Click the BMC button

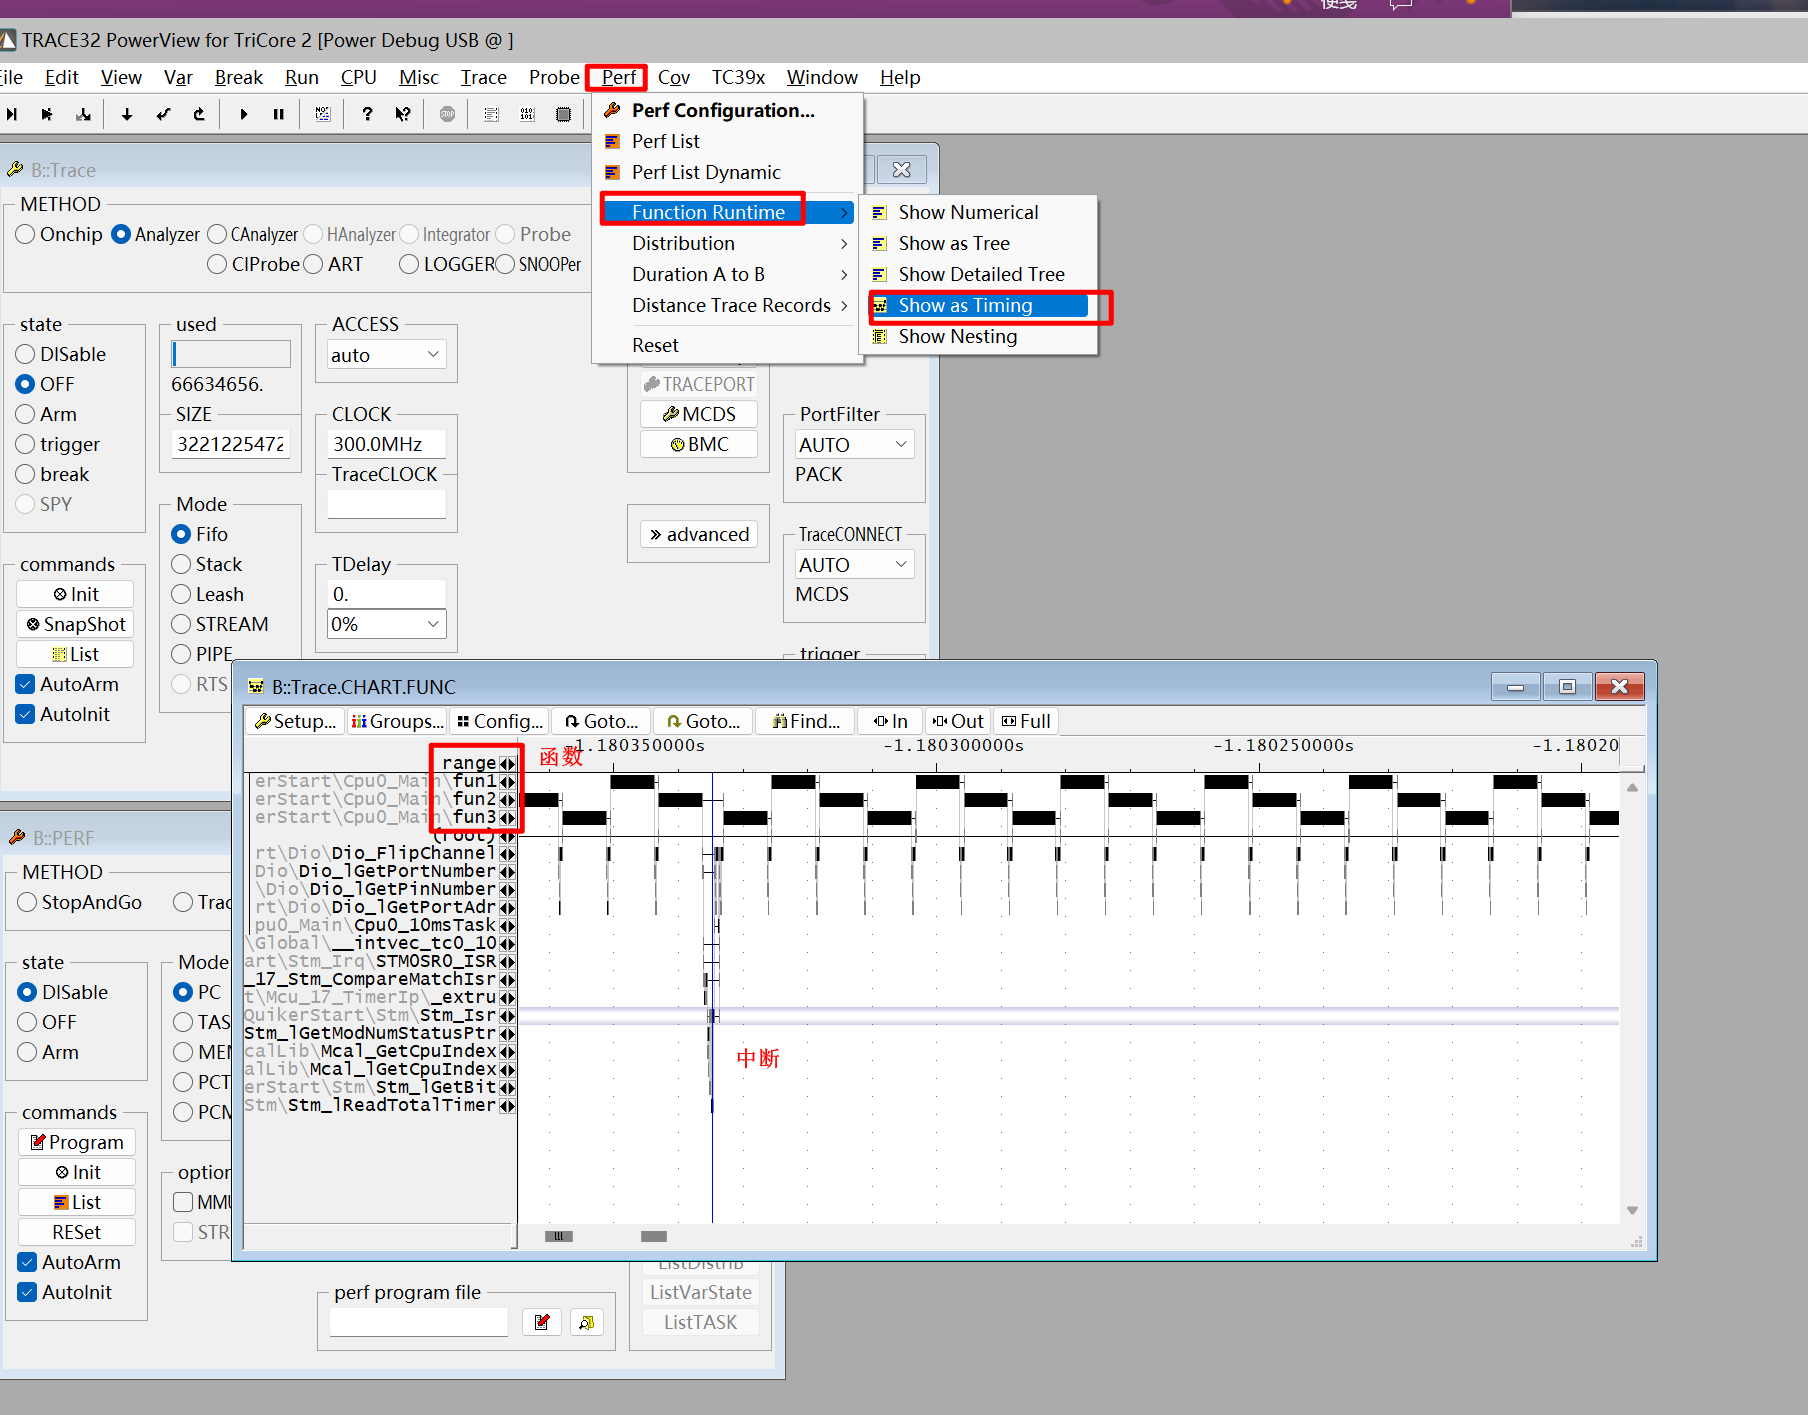click(699, 444)
